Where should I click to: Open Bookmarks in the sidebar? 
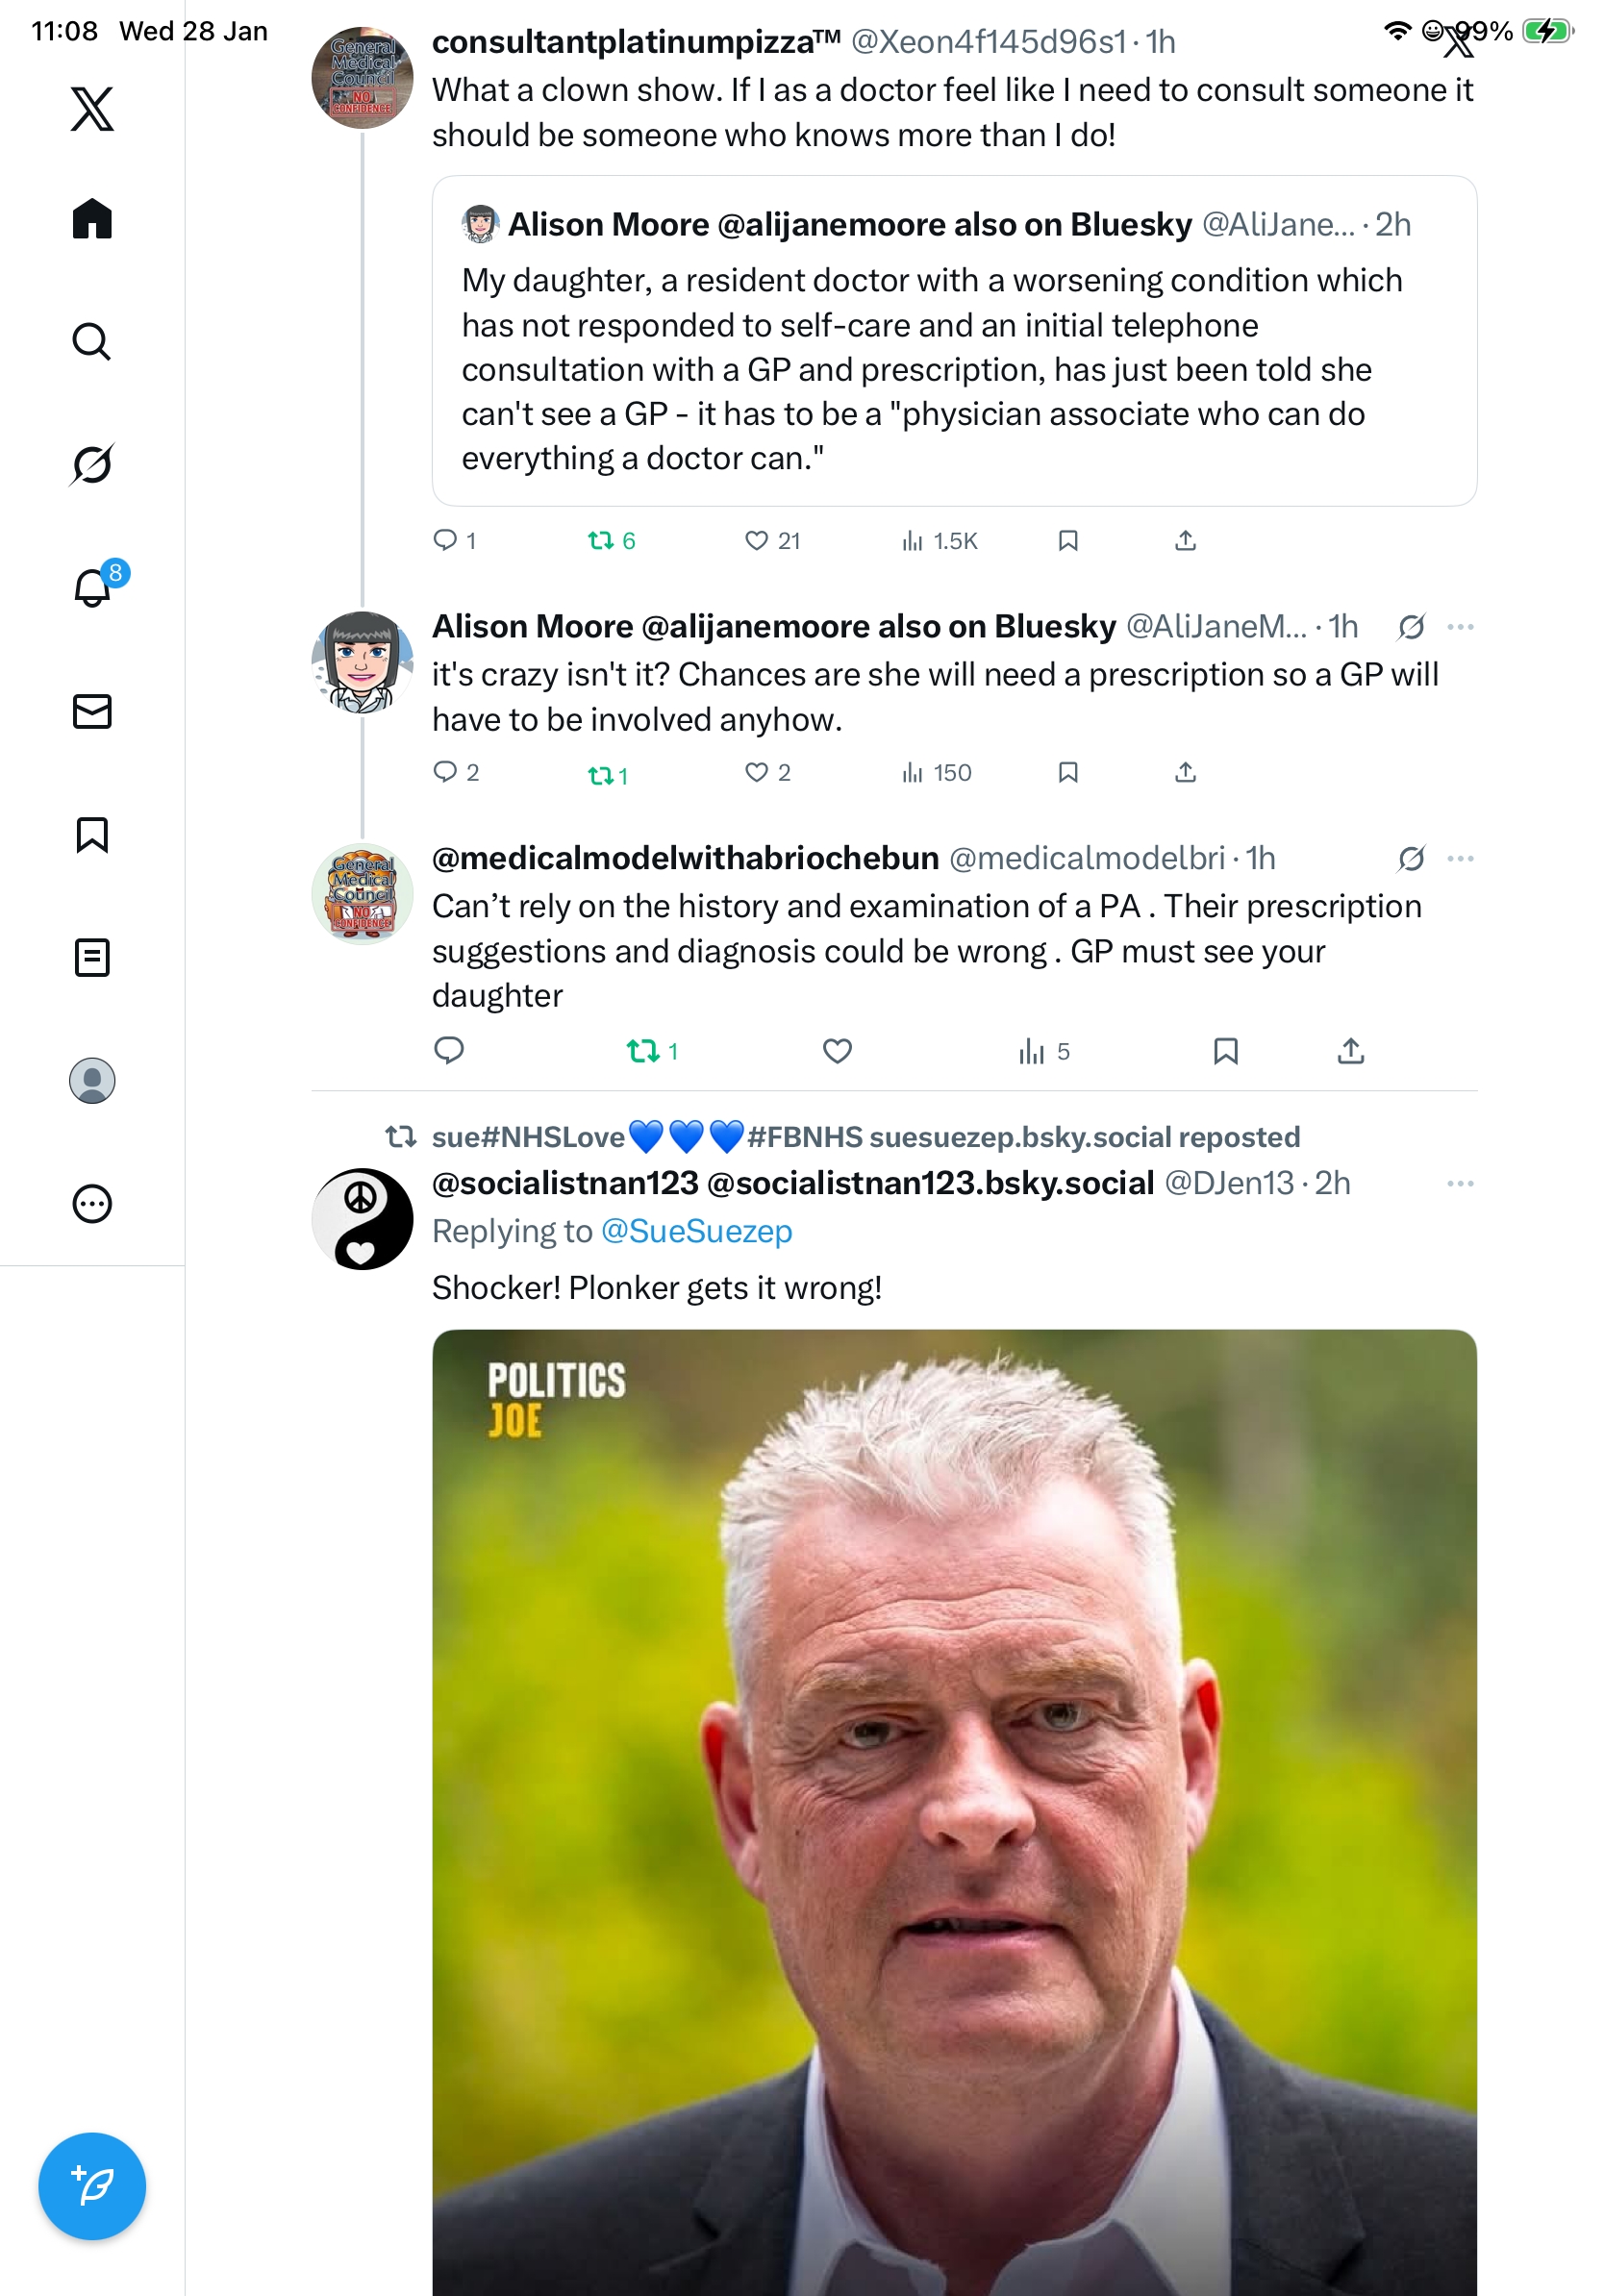click(92, 835)
